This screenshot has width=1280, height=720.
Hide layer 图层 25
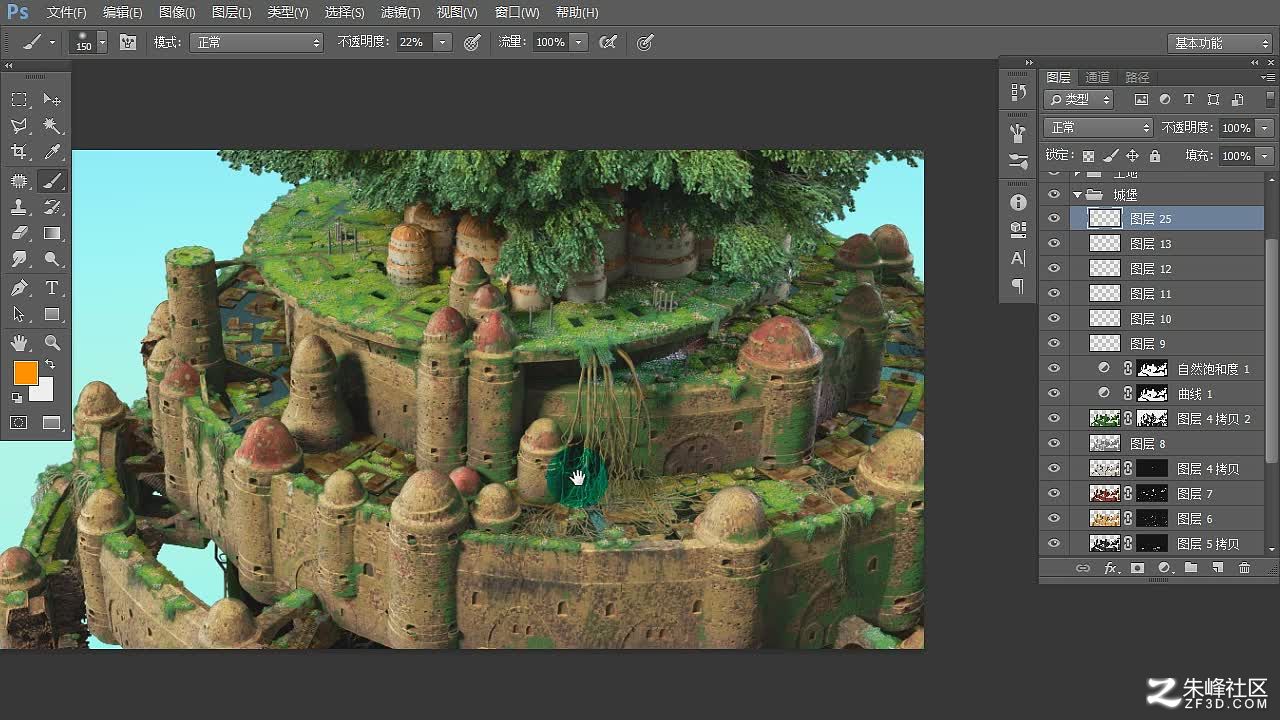tap(1053, 219)
